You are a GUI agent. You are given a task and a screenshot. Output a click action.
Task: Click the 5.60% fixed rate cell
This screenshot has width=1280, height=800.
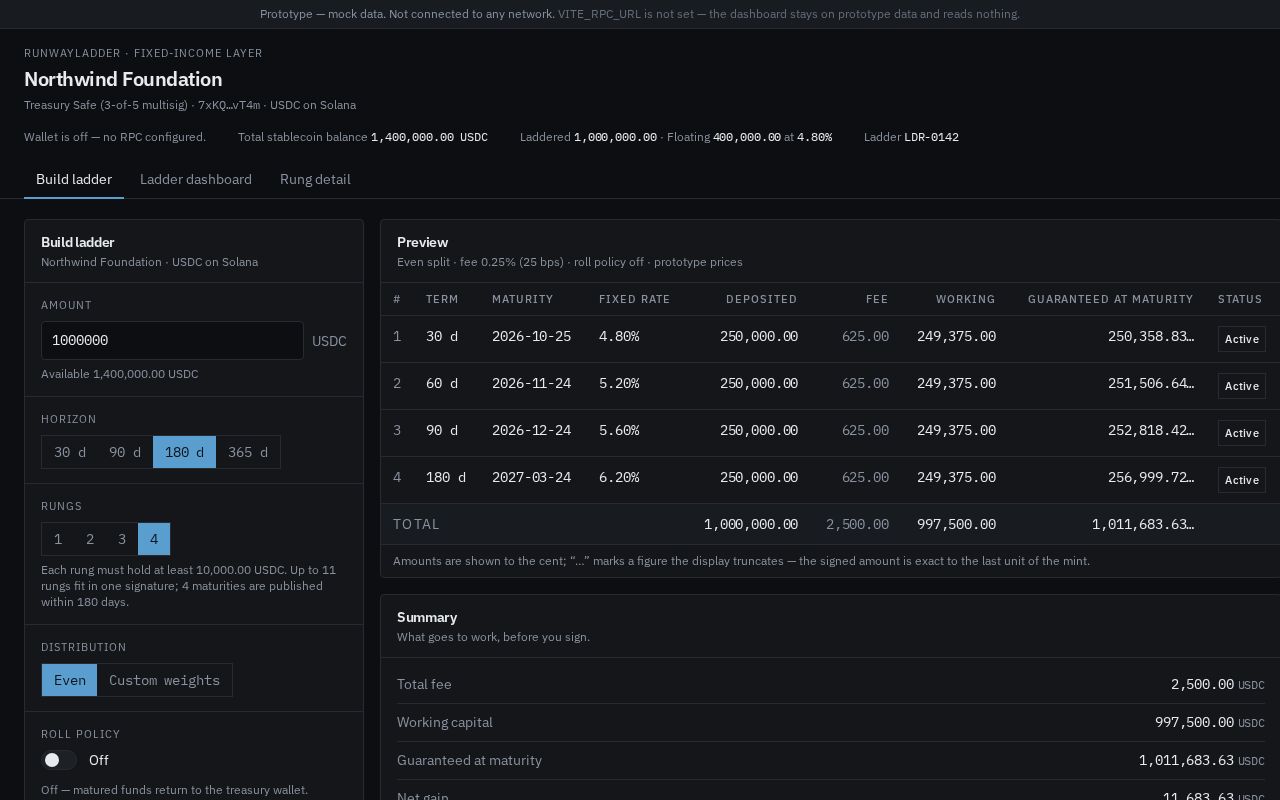[x=619, y=430]
